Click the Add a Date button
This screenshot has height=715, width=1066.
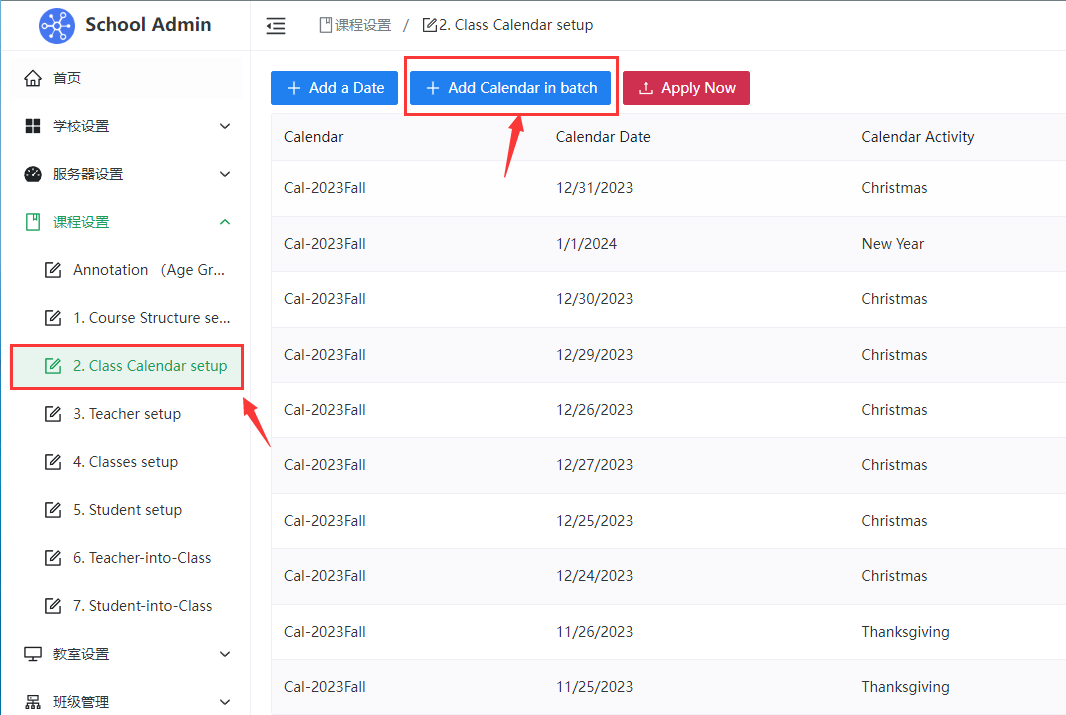coord(335,88)
